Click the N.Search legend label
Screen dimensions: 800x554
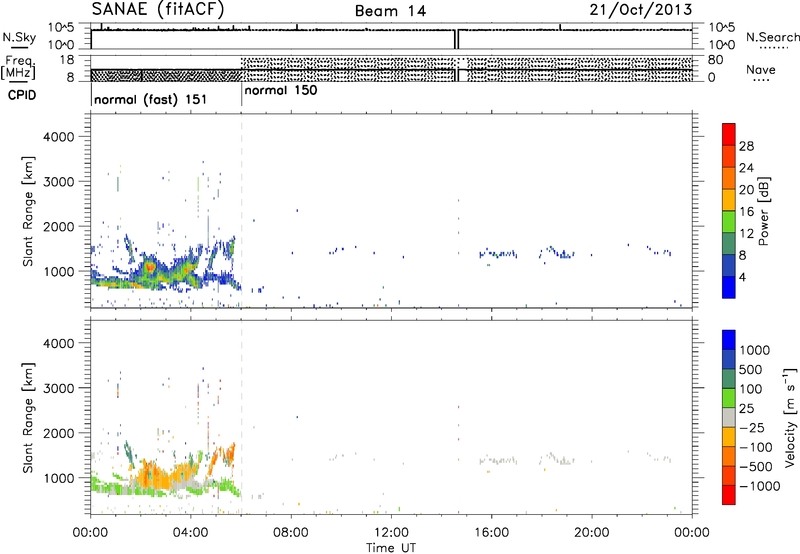pos(772,37)
